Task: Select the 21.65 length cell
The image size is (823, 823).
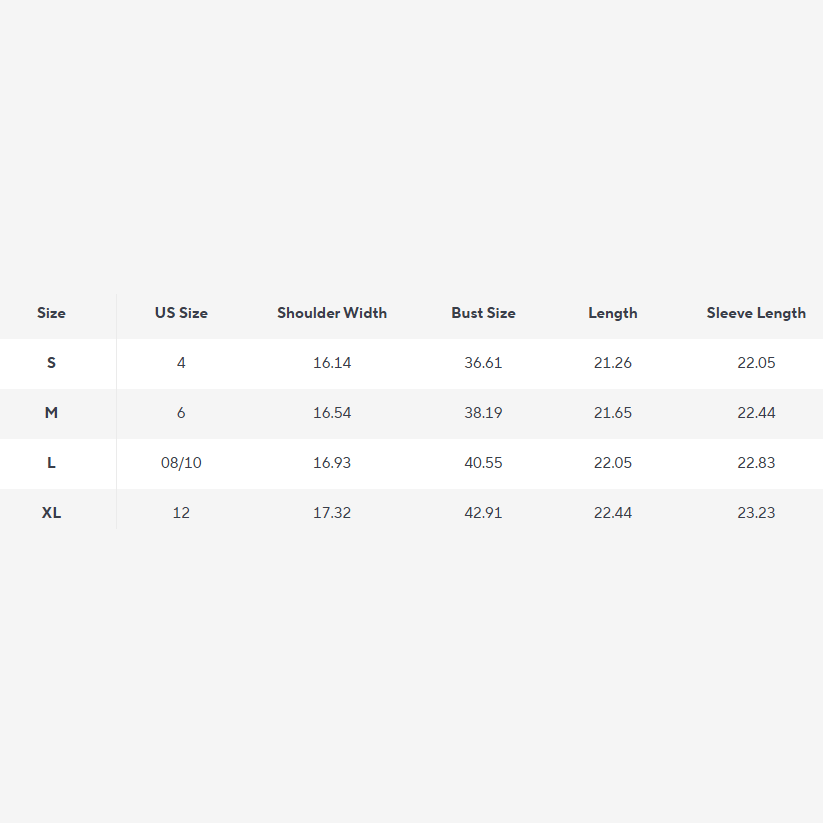Action: click(x=613, y=413)
